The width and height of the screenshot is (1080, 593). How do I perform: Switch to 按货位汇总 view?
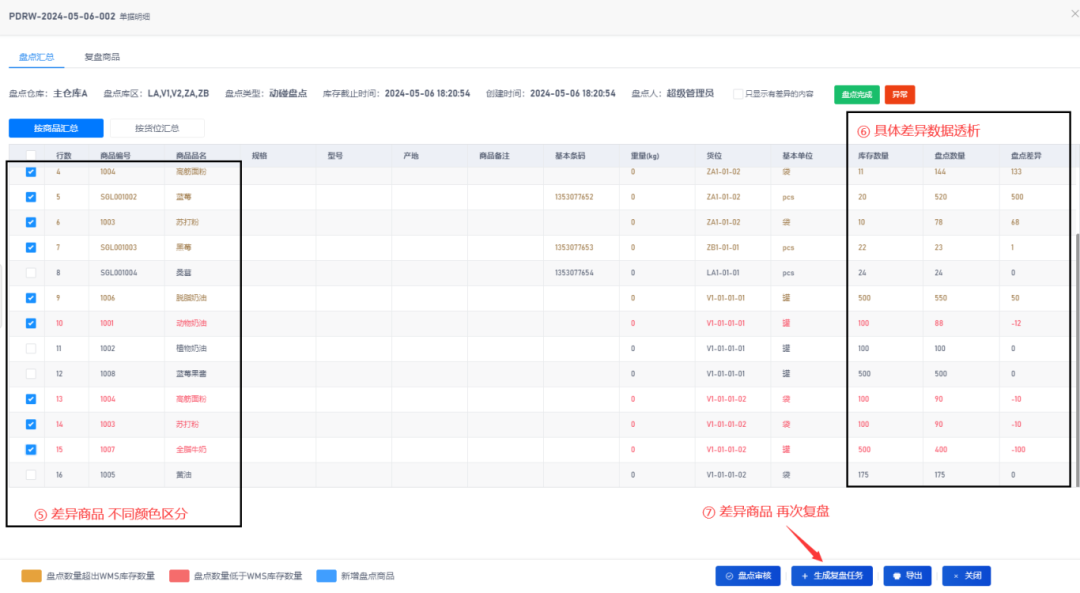(156, 128)
